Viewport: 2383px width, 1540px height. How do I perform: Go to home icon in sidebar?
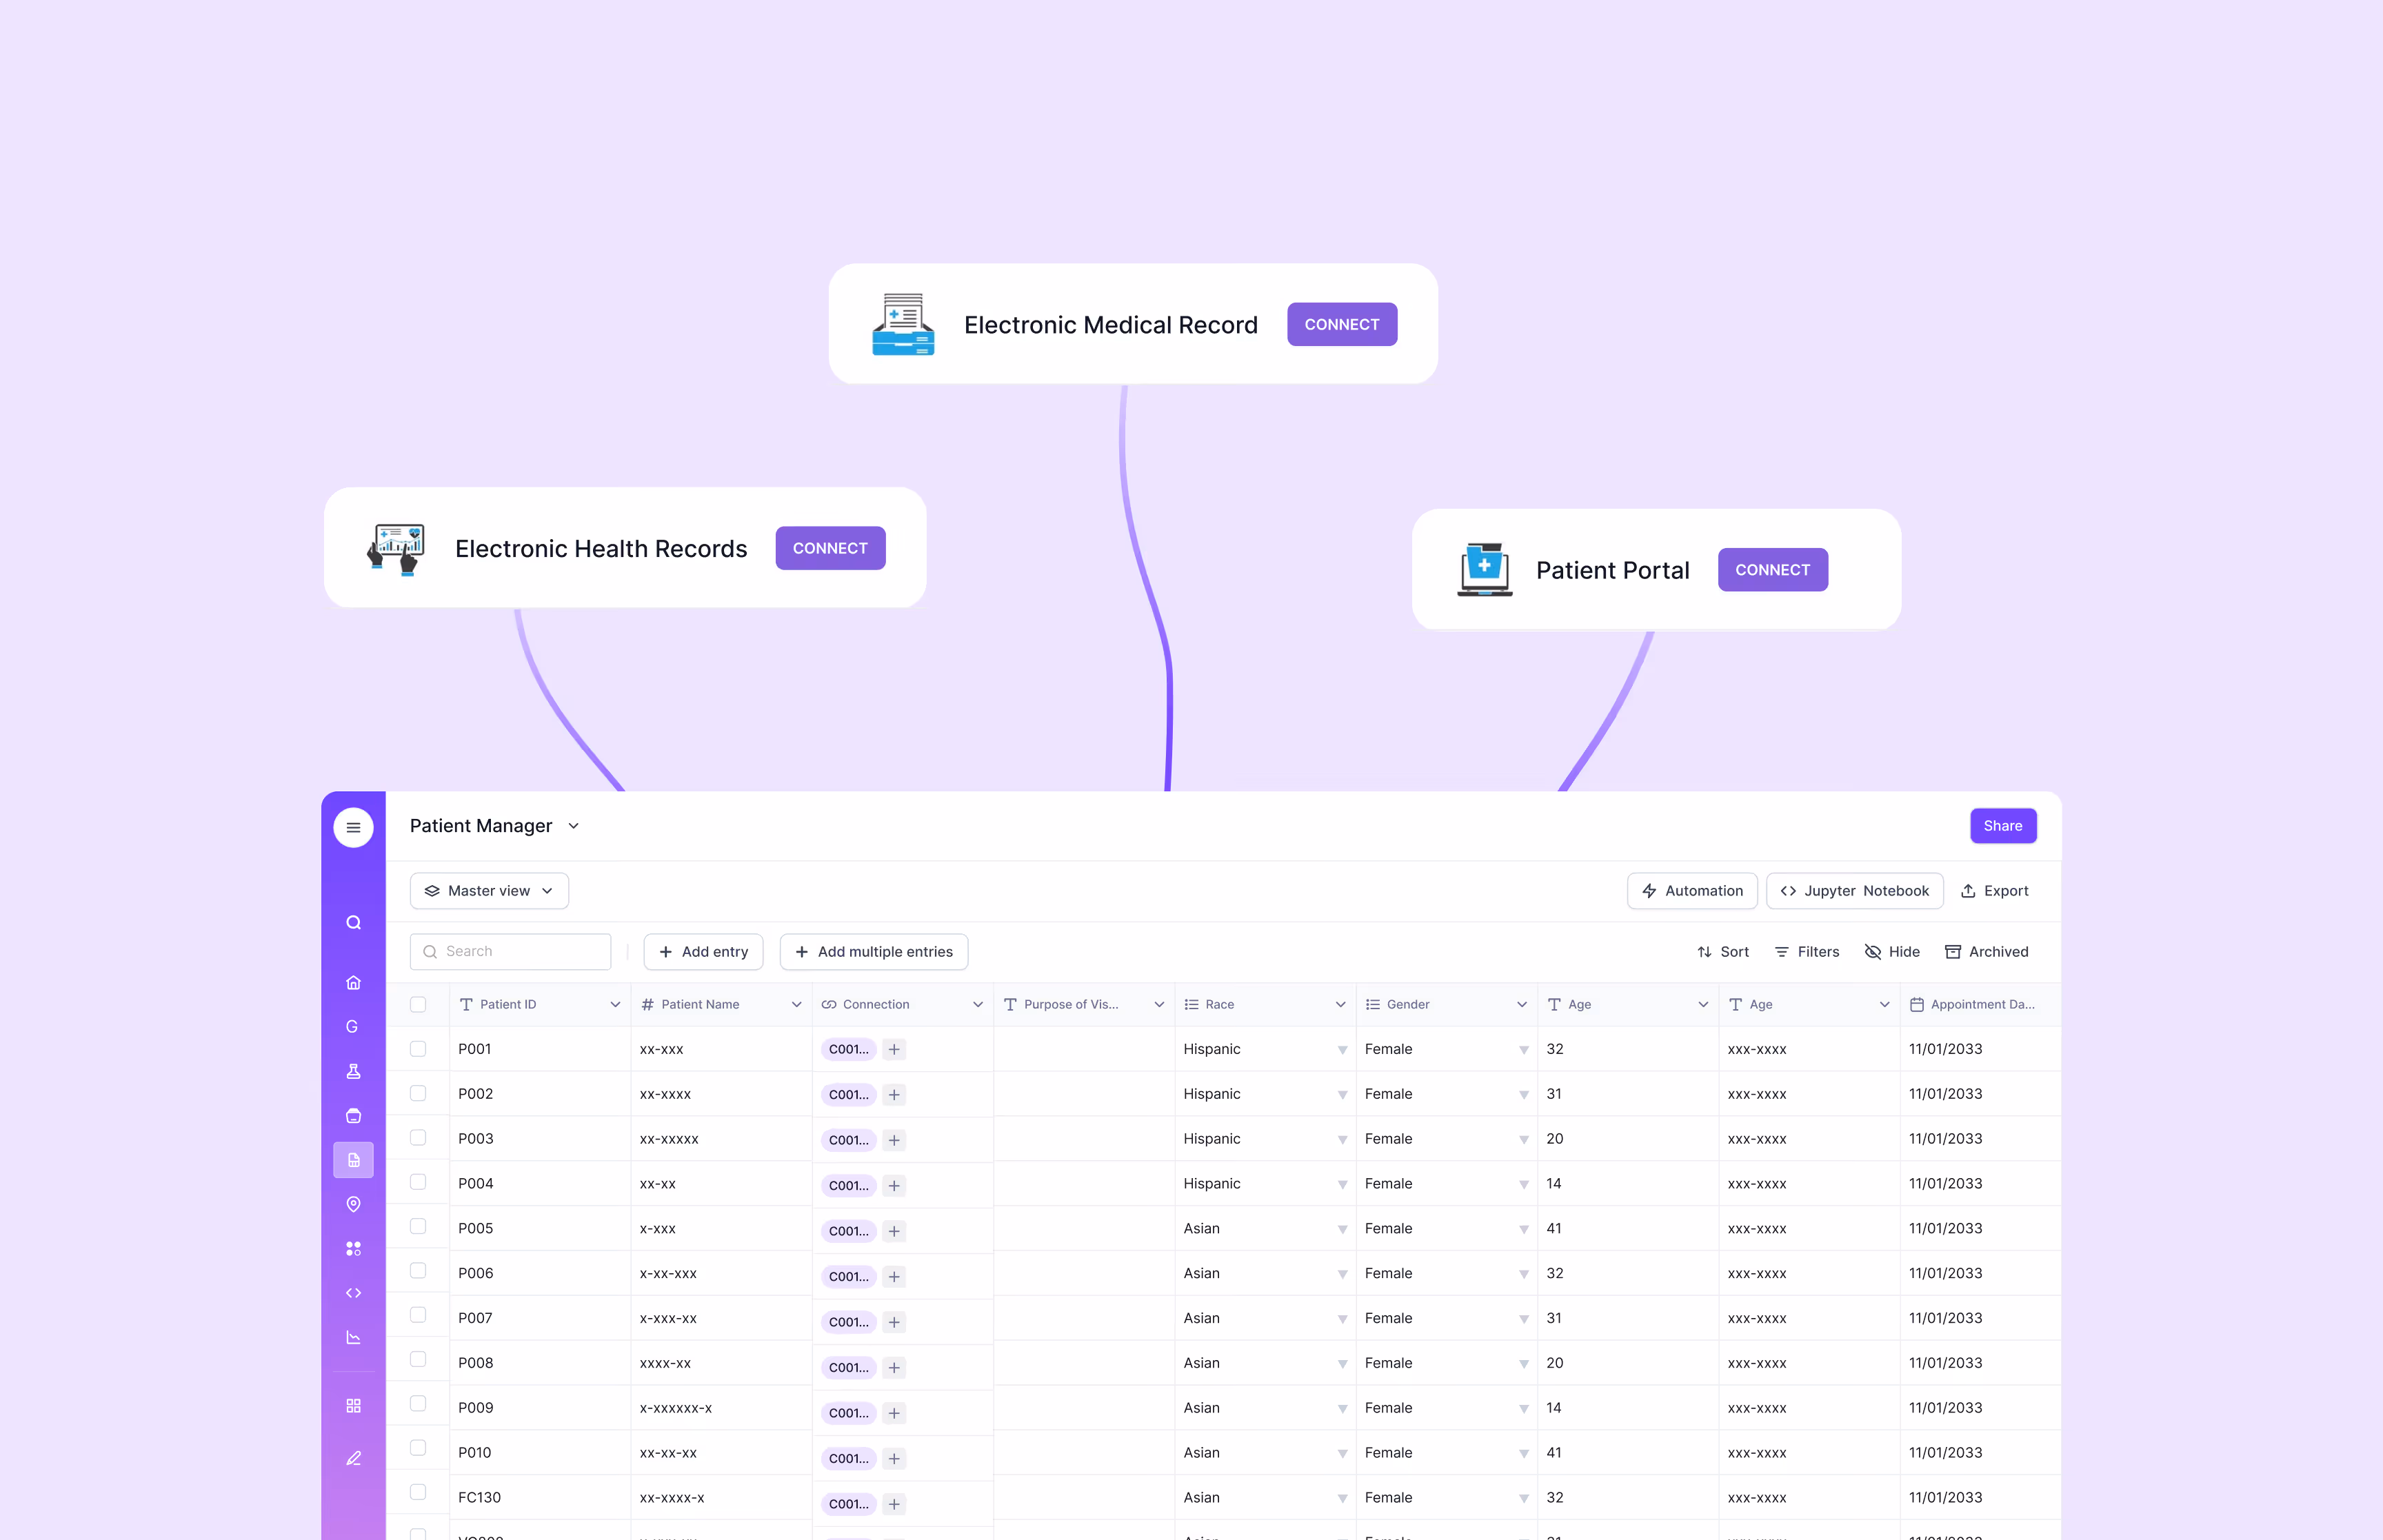(353, 982)
